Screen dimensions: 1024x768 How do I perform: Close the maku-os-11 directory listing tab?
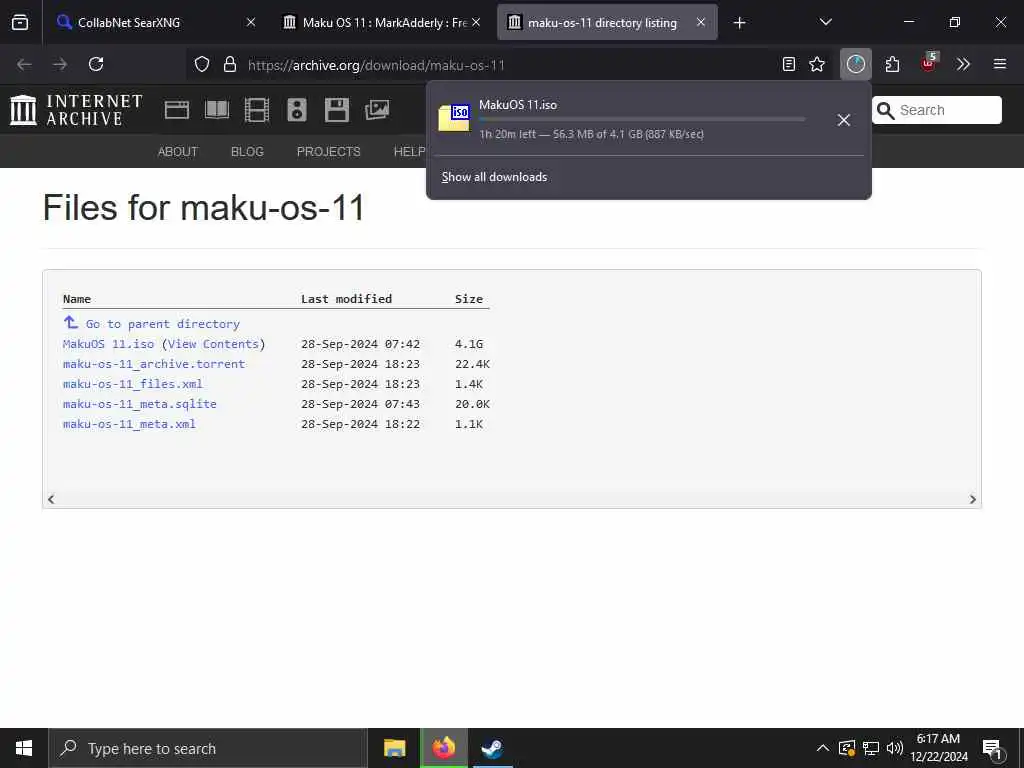click(701, 22)
